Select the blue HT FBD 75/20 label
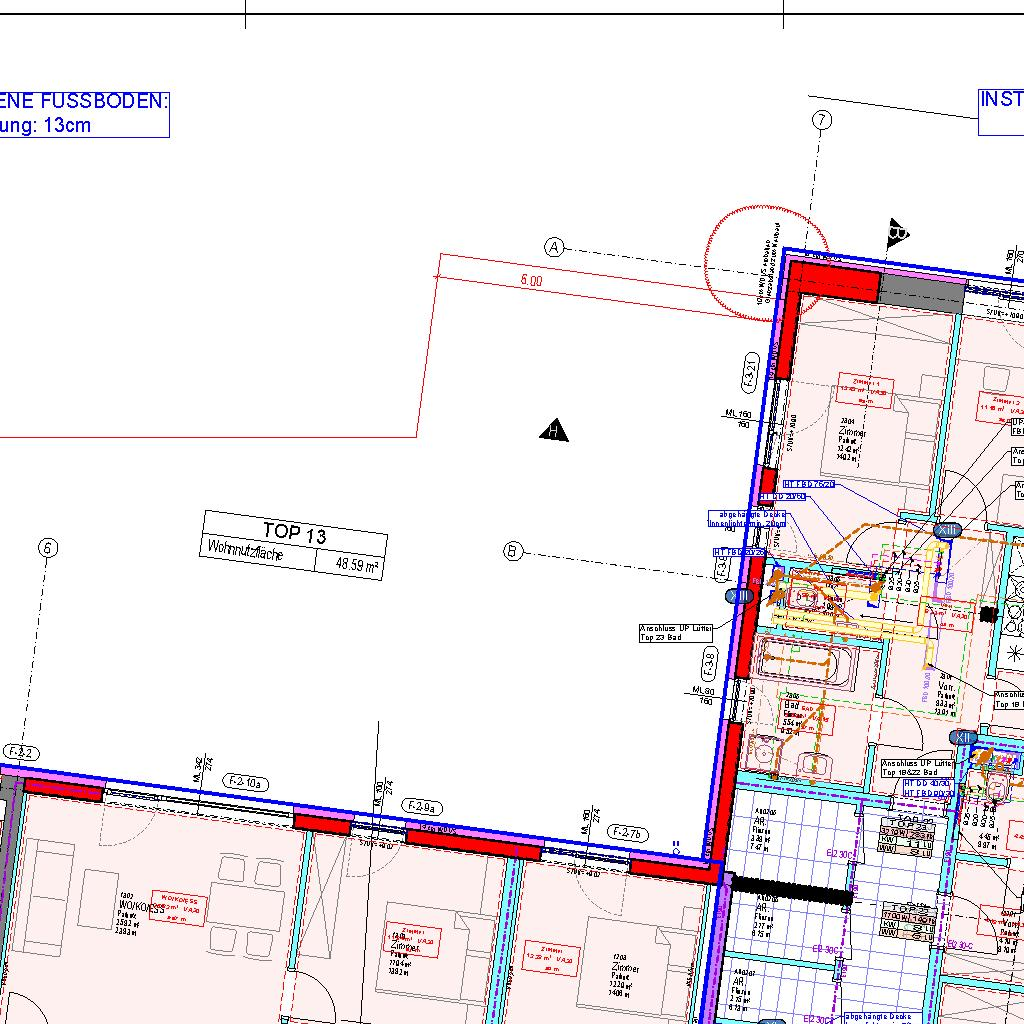 tap(808, 485)
